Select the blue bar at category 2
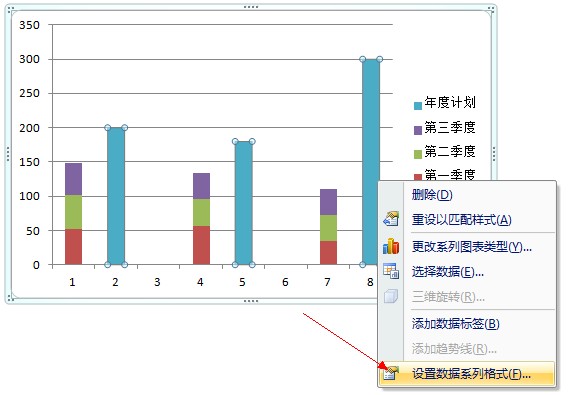The image size is (581, 395). point(116,196)
